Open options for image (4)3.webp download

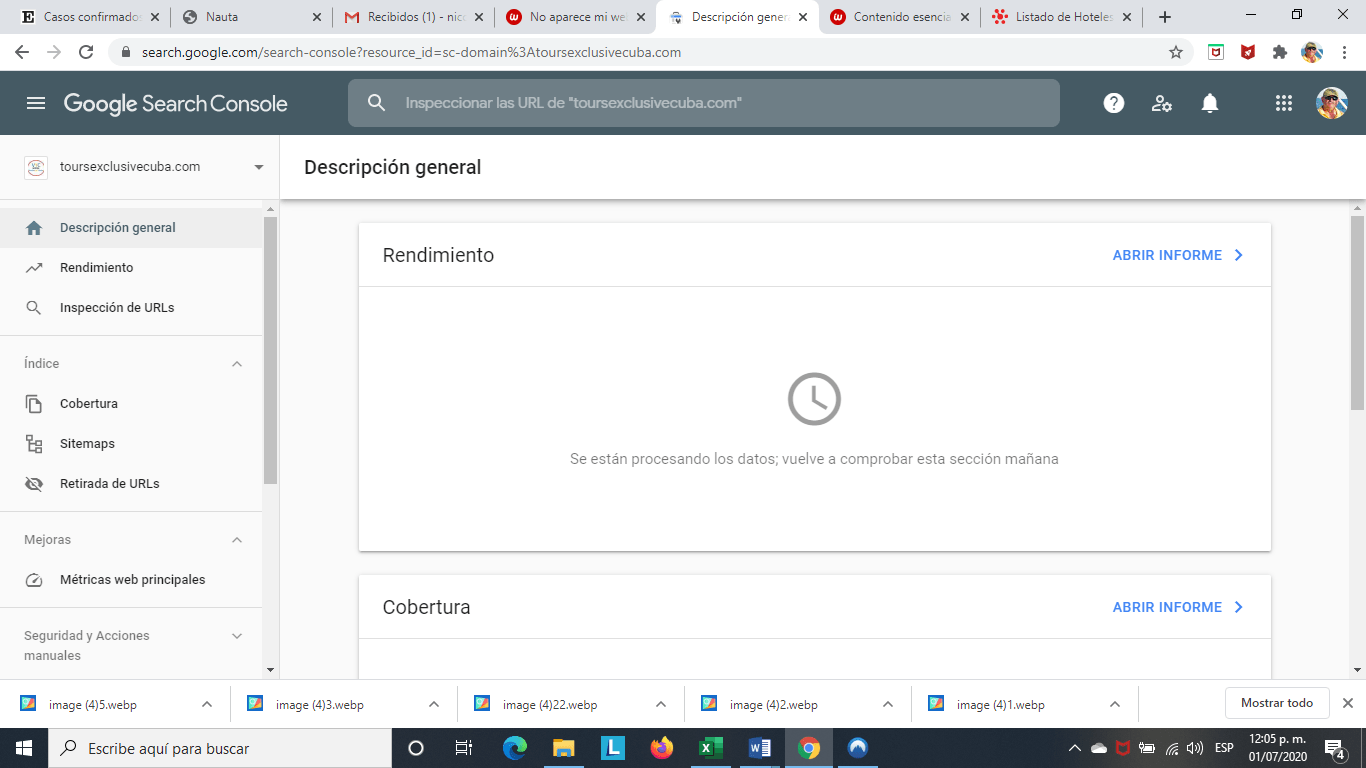(x=434, y=704)
